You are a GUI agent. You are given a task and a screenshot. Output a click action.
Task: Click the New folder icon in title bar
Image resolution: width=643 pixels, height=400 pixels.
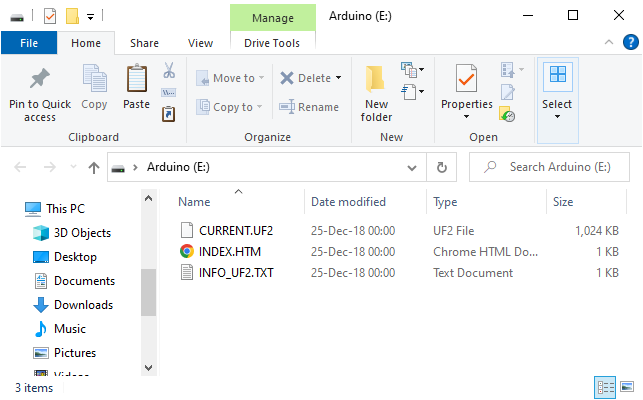[72, 16]
